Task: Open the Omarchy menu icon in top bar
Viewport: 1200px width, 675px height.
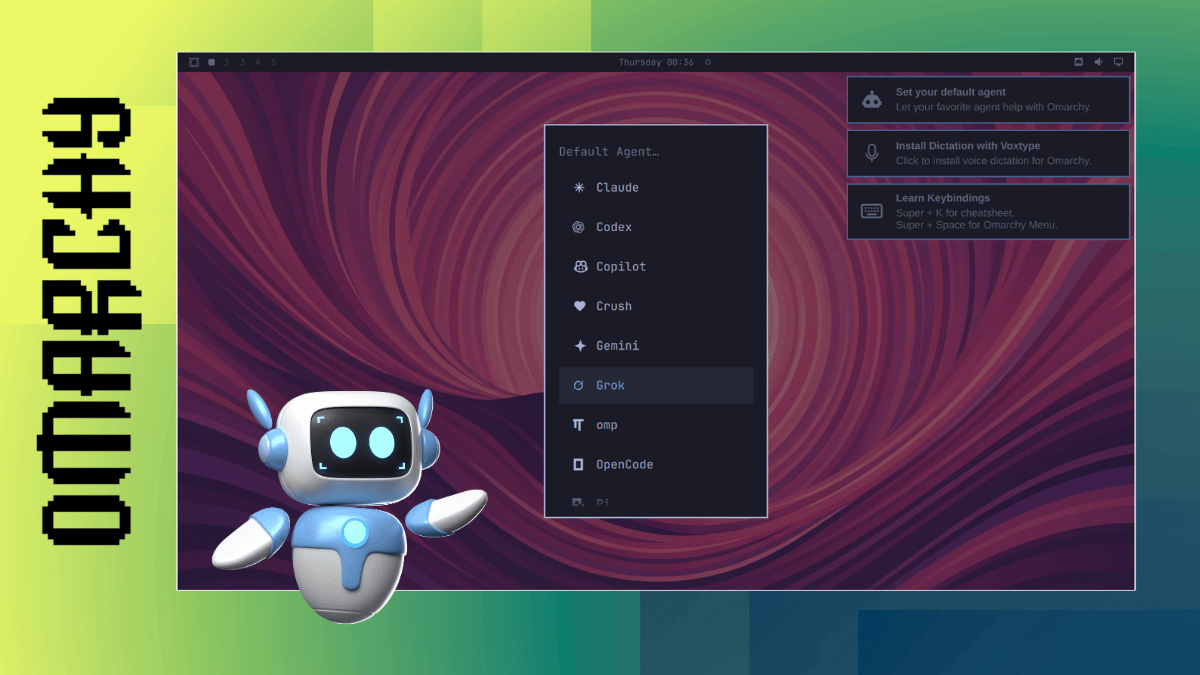Action: 194,62
